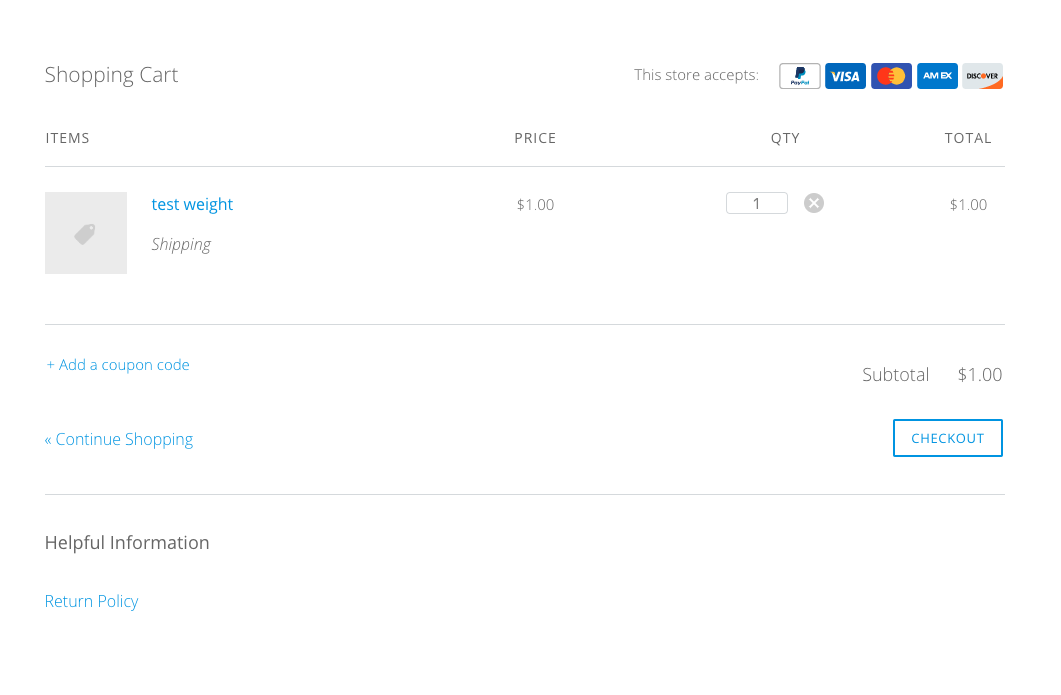Viewport: 1061px width, 695px height.
Task: Remove test weight item from cart
Action: pyautogui.click(x=813, y=203)
